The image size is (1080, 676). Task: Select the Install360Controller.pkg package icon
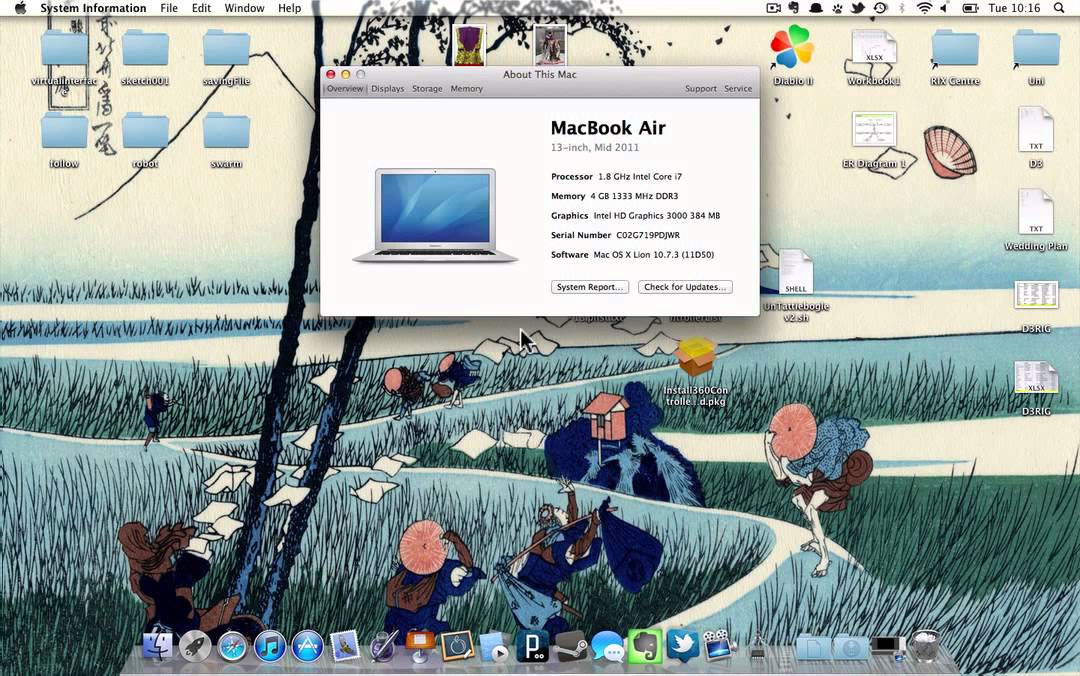tap(696, 357)
